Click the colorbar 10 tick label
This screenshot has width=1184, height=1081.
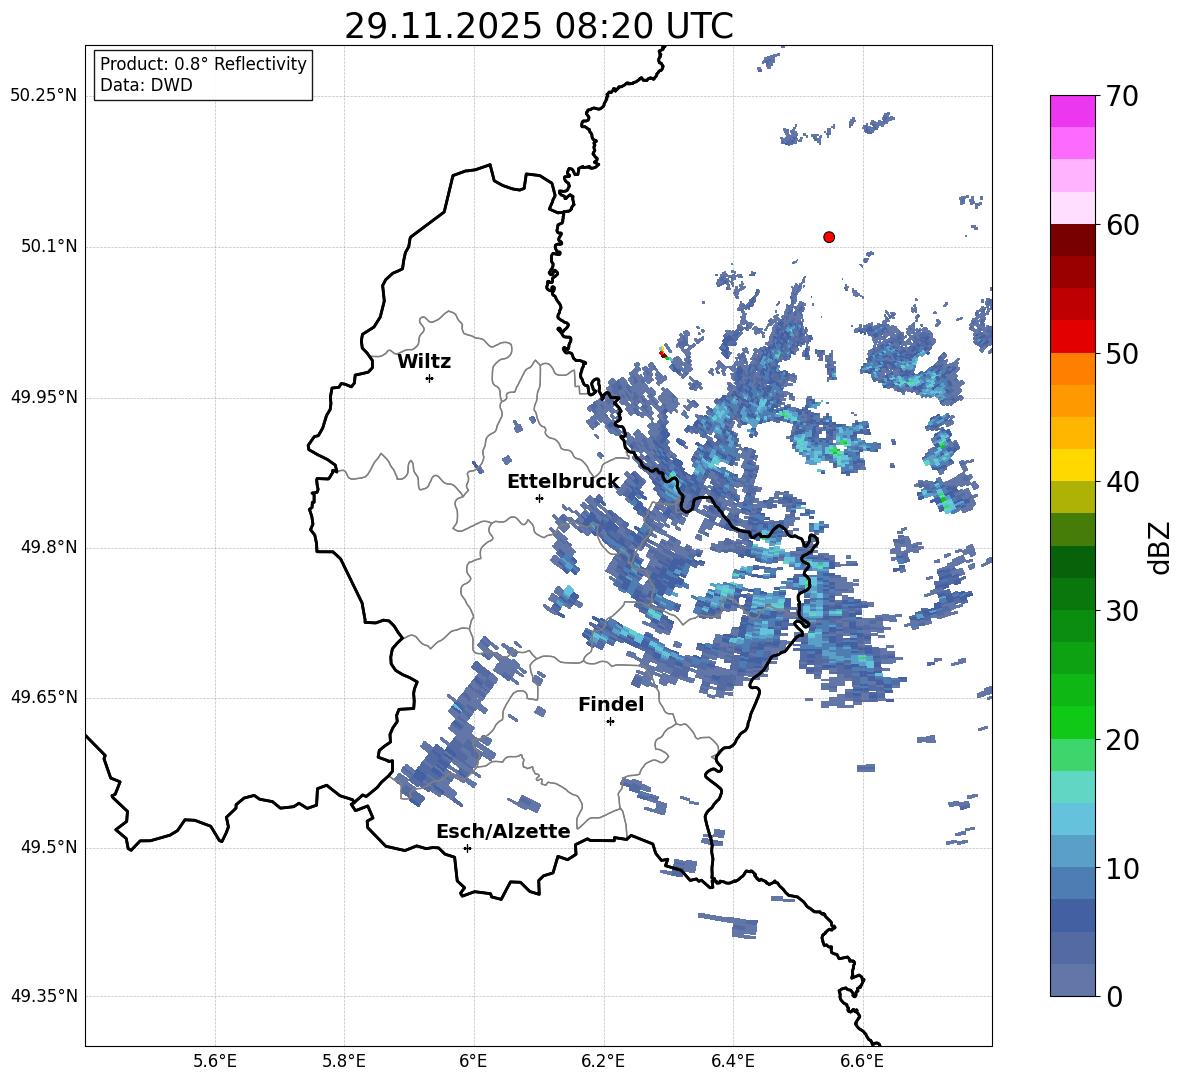tap(1122, 869)
